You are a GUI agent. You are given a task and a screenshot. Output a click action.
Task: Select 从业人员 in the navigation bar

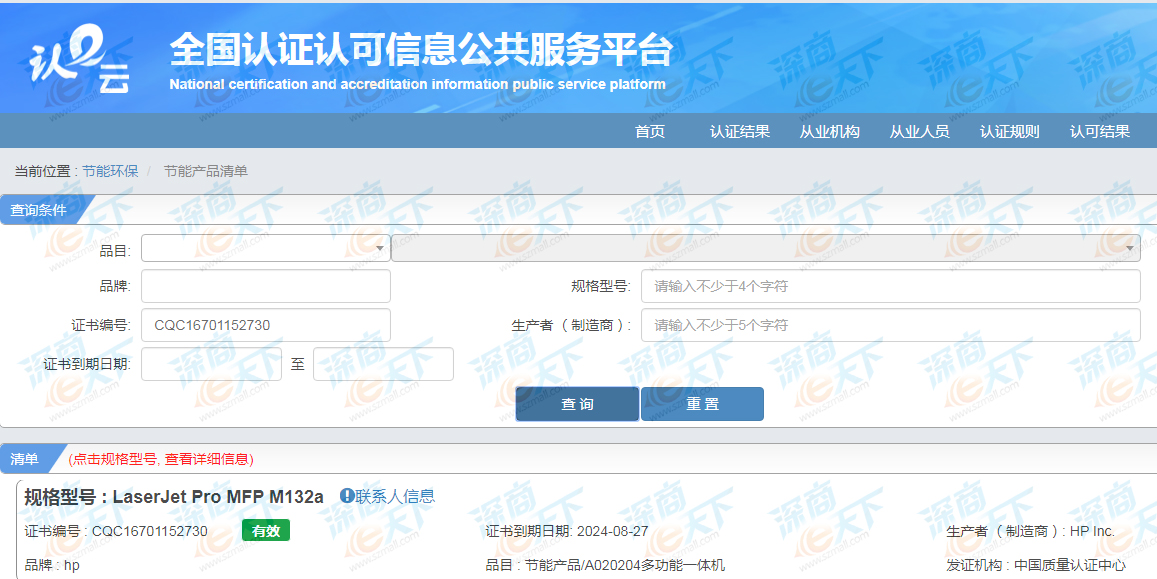point(919,131)
